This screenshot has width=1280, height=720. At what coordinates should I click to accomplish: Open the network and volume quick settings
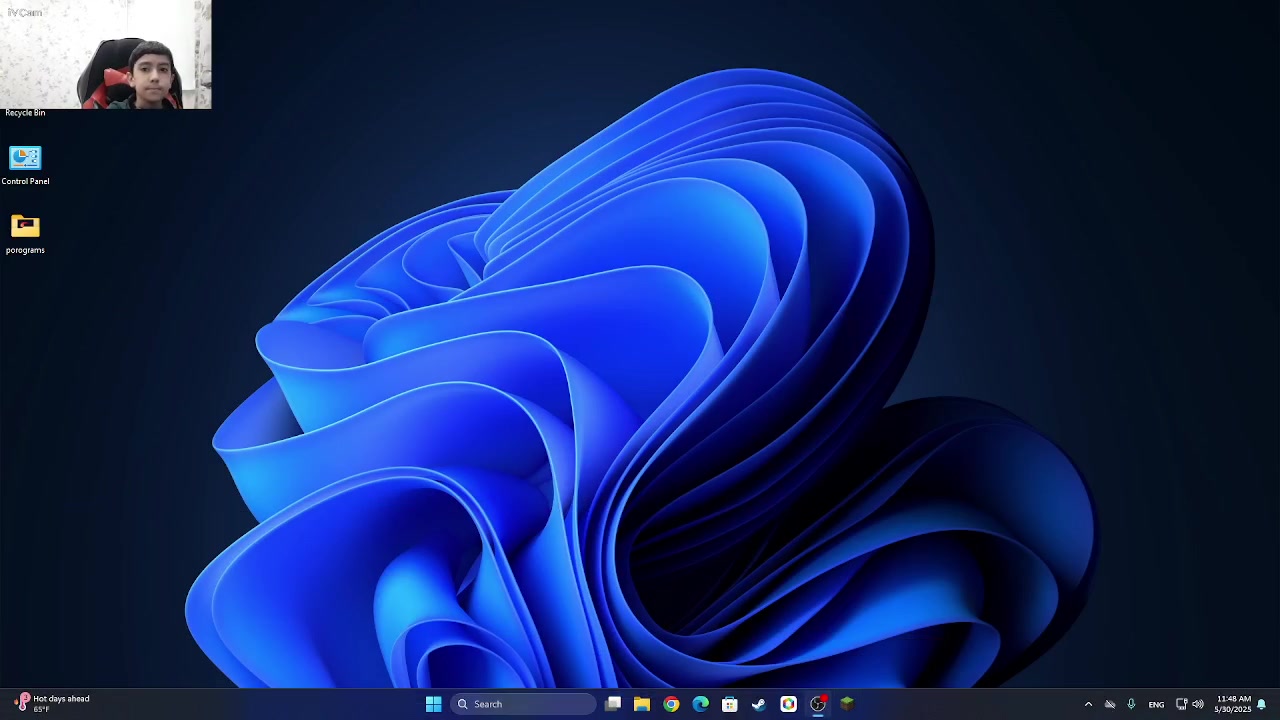pos(1189,704)
